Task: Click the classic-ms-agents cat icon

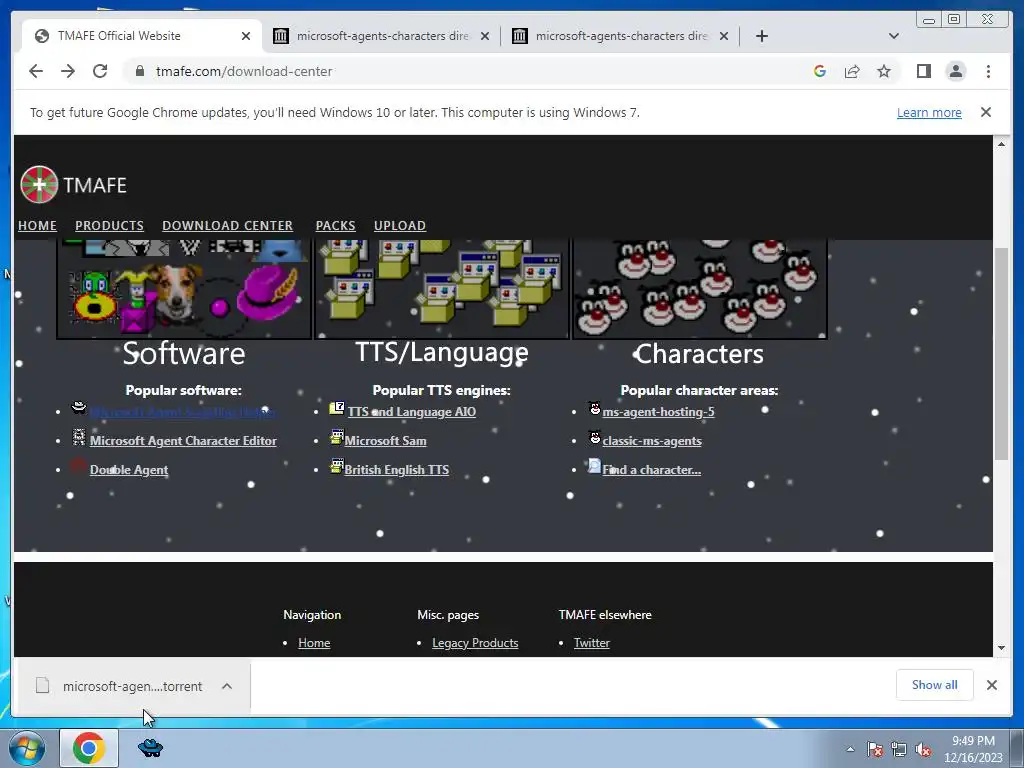Action: pyautogui.click(x=594, y=437)
